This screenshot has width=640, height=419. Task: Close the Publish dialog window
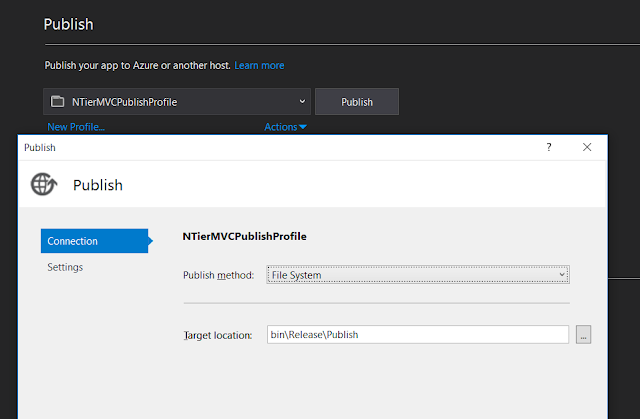[x=587, y=147]
